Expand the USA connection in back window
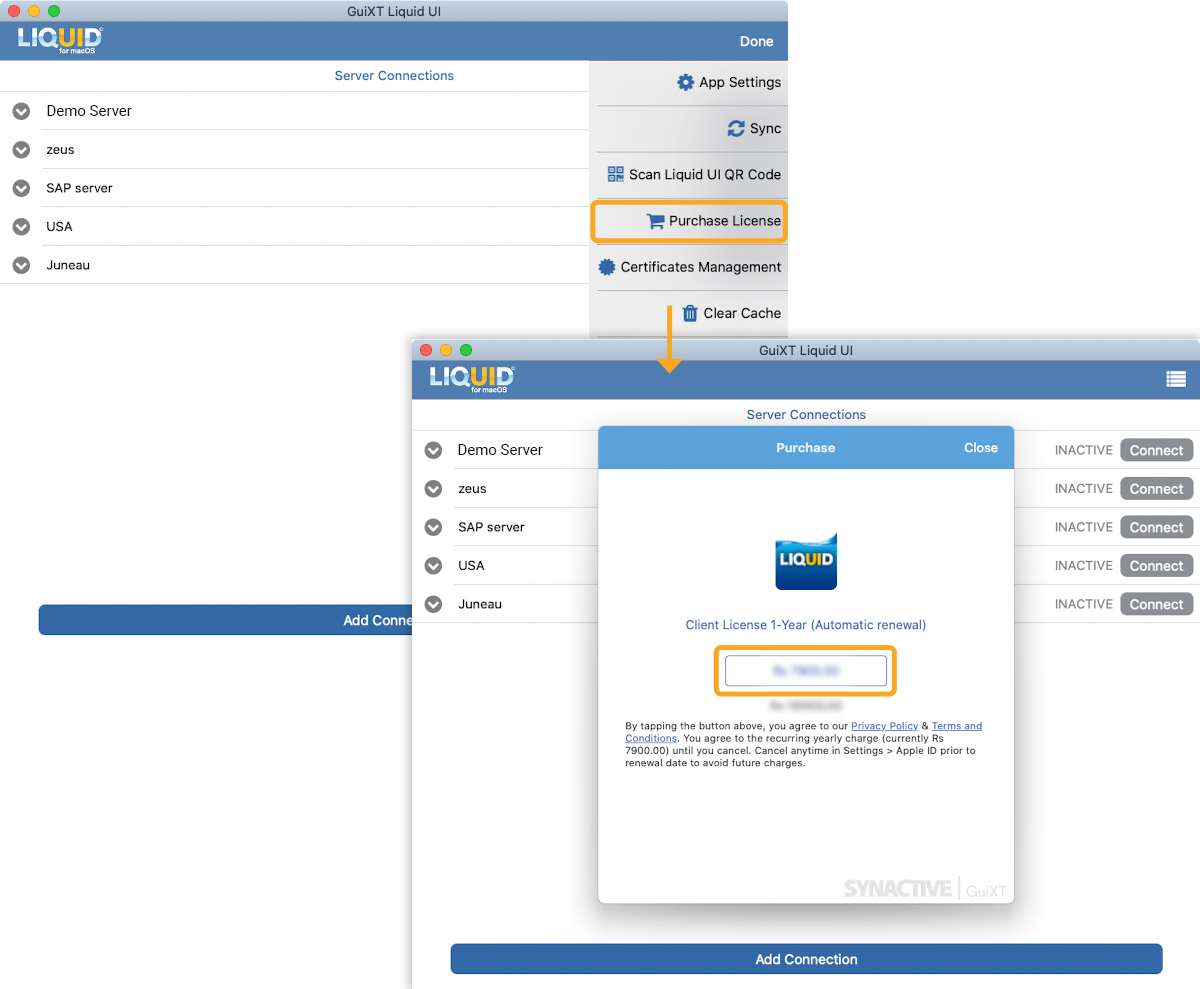 pos(21,227)
